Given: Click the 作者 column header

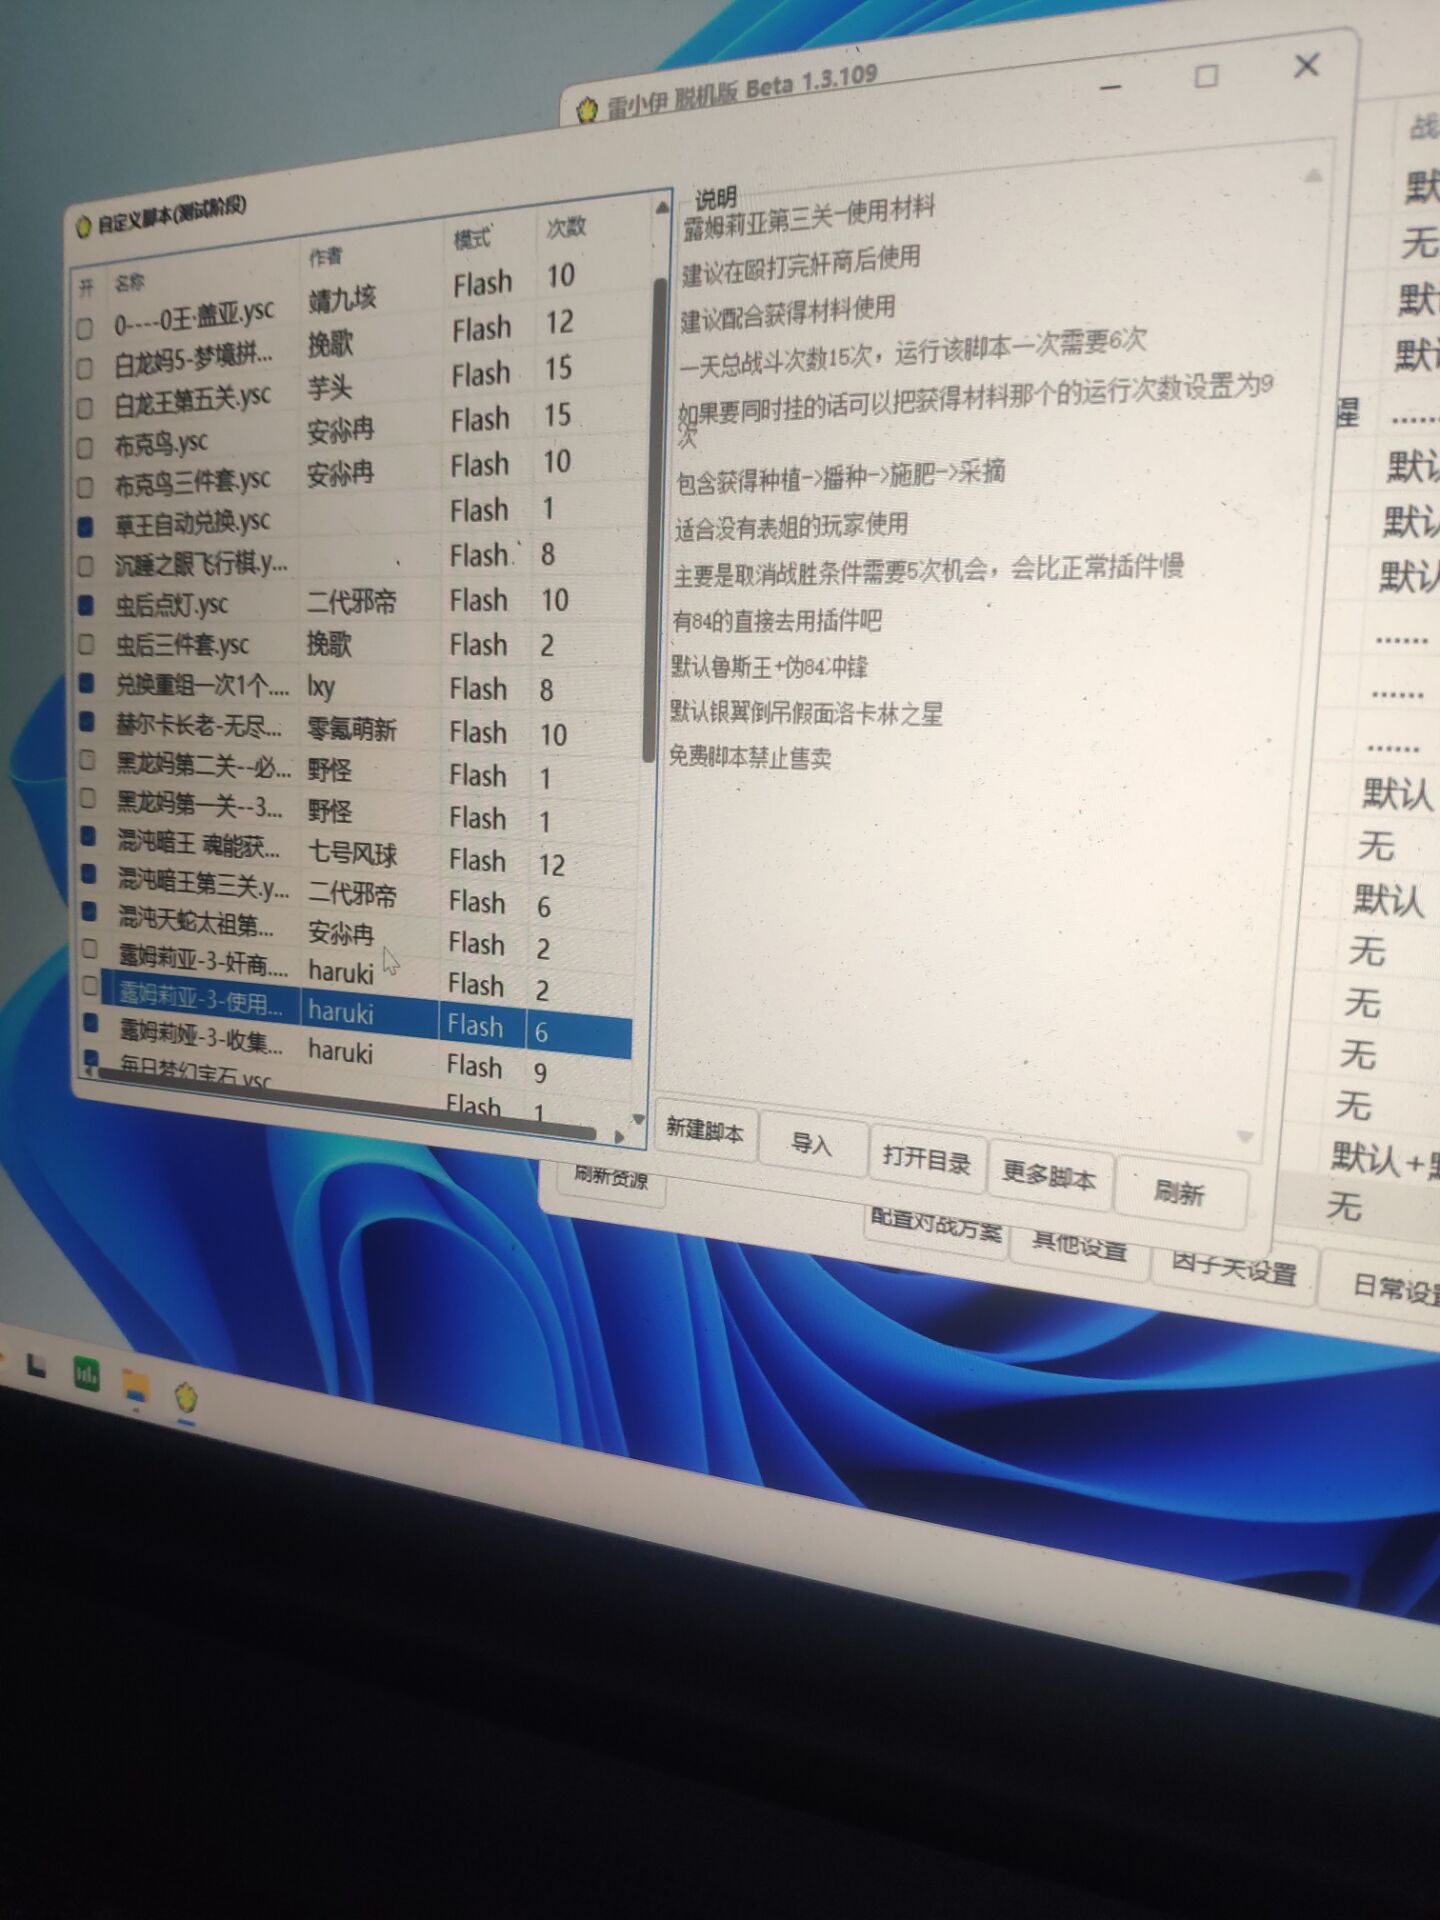Looking at the screenshot, I should pos(325,257).
